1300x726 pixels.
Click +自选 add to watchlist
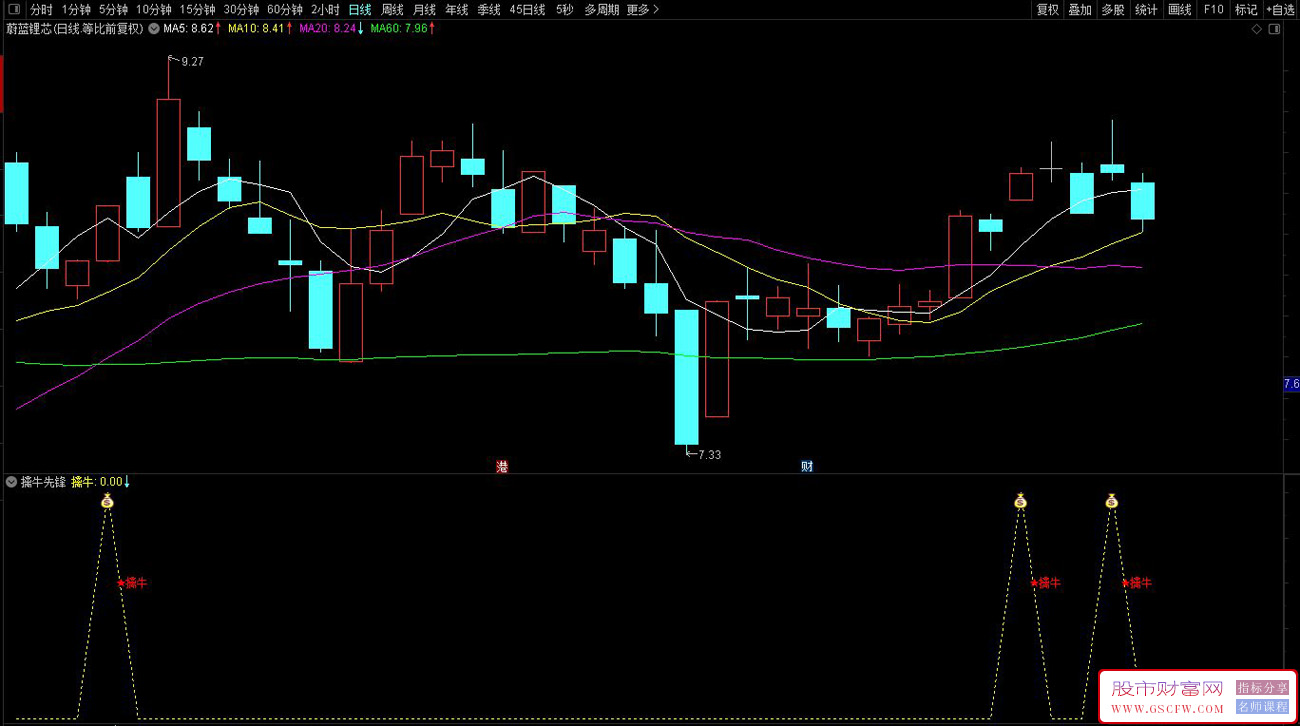[x=1281, y=9]
